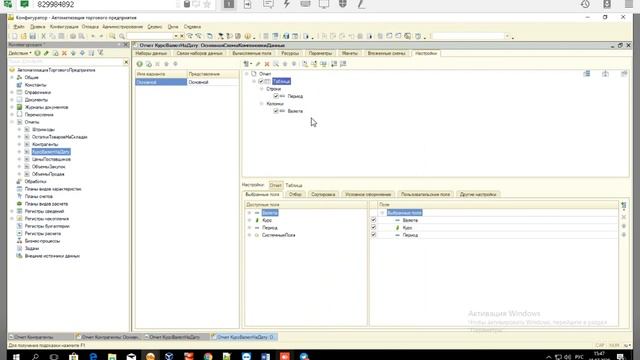Switch to the Наборы данных tab
Screen dimensions: 640x360
click(151, 53)
